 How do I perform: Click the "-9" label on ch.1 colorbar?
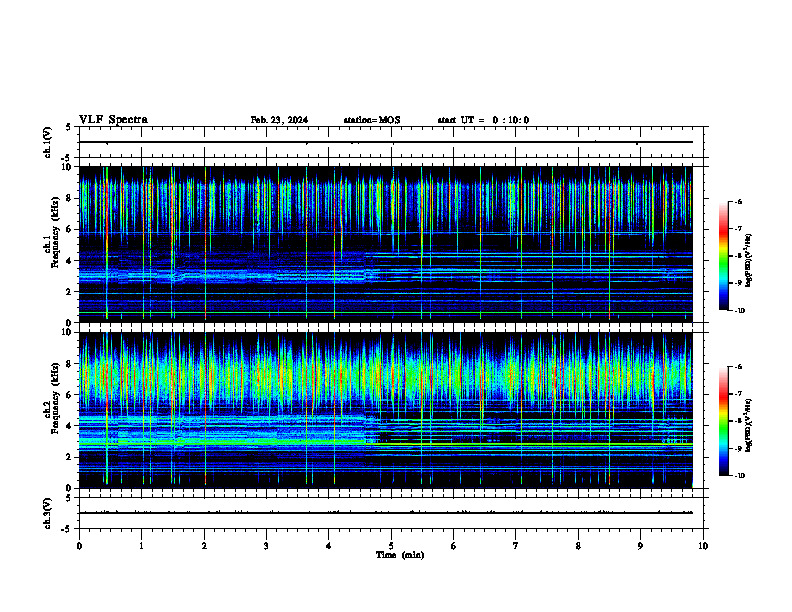(x=738, y=283)
